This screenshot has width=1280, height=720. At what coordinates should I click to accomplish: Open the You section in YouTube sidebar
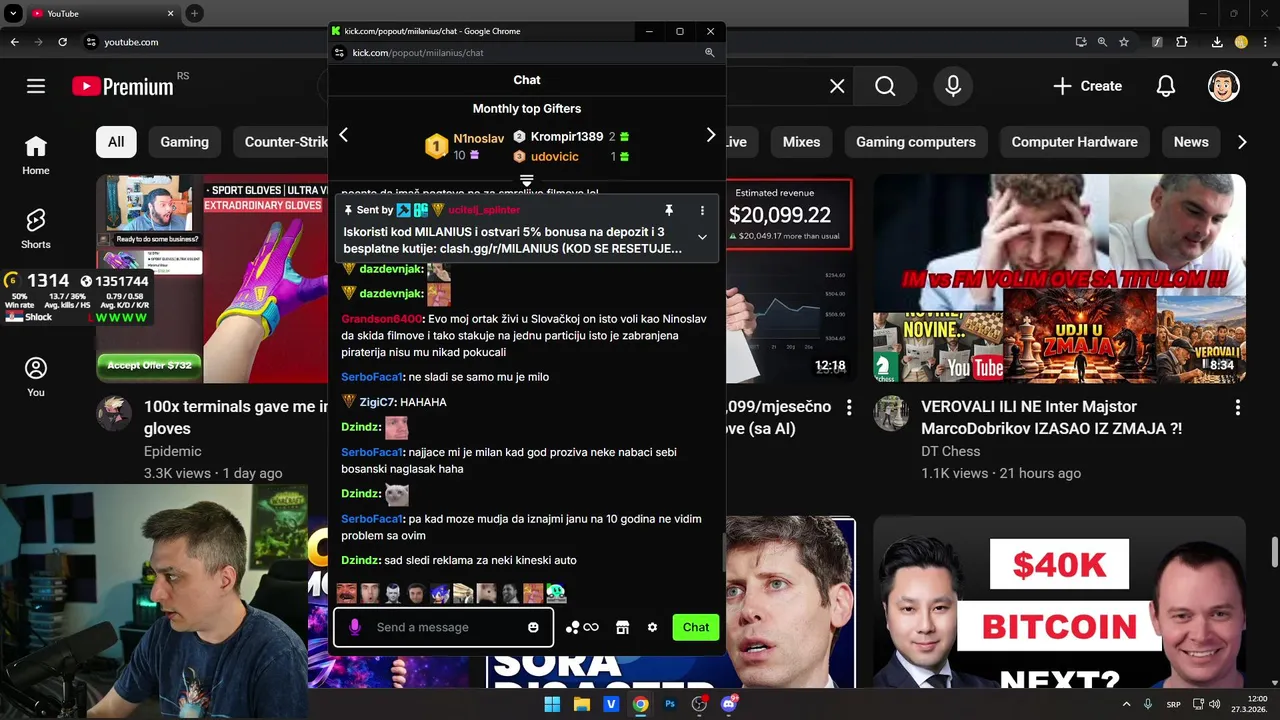pos(36,377)
